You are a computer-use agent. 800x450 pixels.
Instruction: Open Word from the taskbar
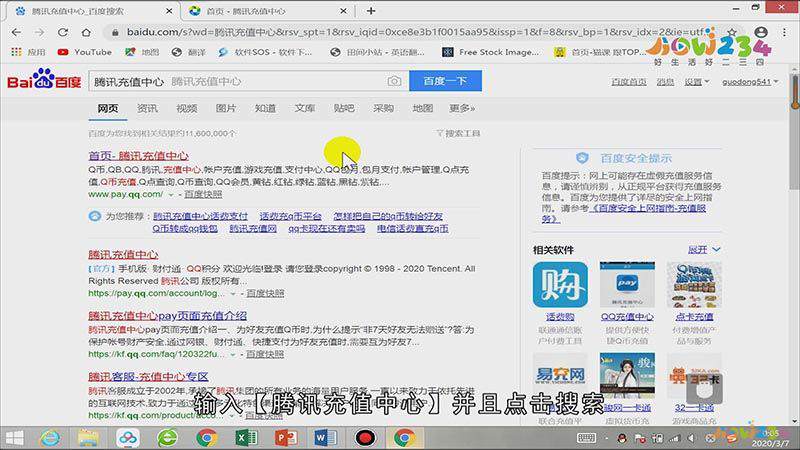coord(325,438)
